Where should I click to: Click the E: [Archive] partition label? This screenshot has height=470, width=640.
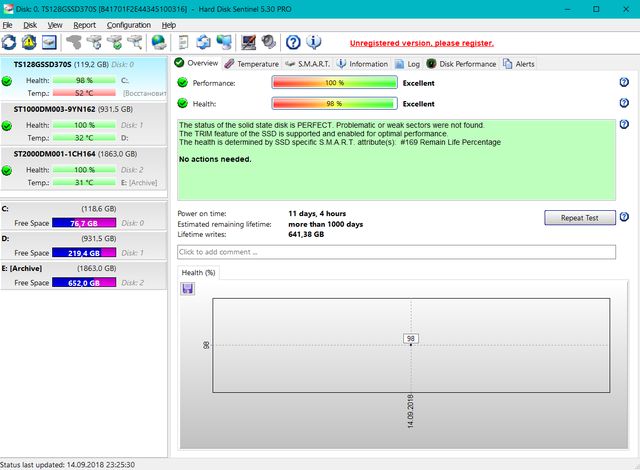point(22,268)
